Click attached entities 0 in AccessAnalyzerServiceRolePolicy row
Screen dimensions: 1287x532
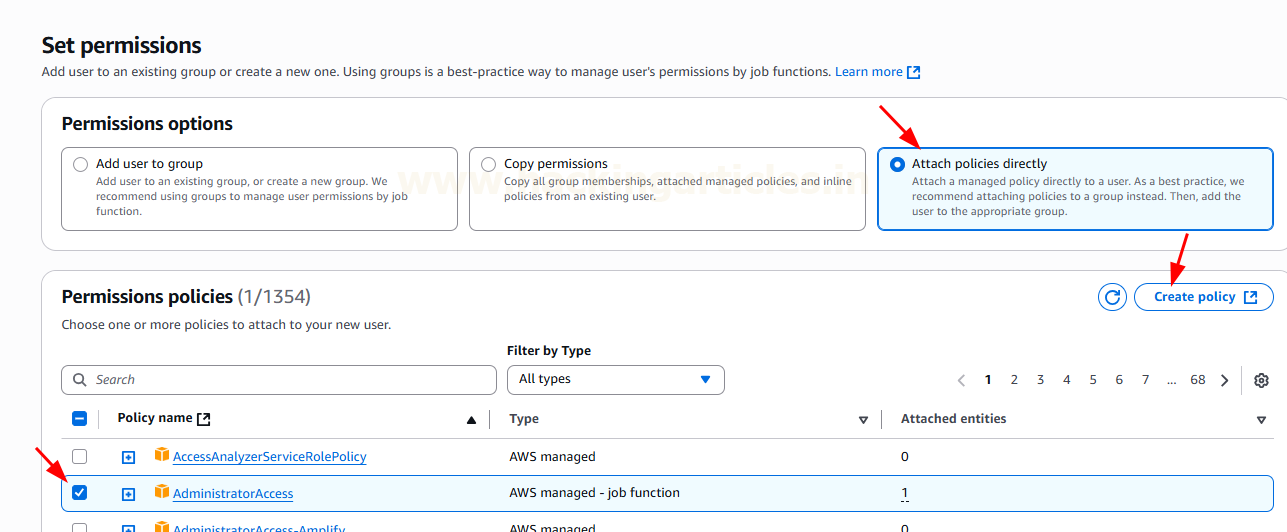905,457
